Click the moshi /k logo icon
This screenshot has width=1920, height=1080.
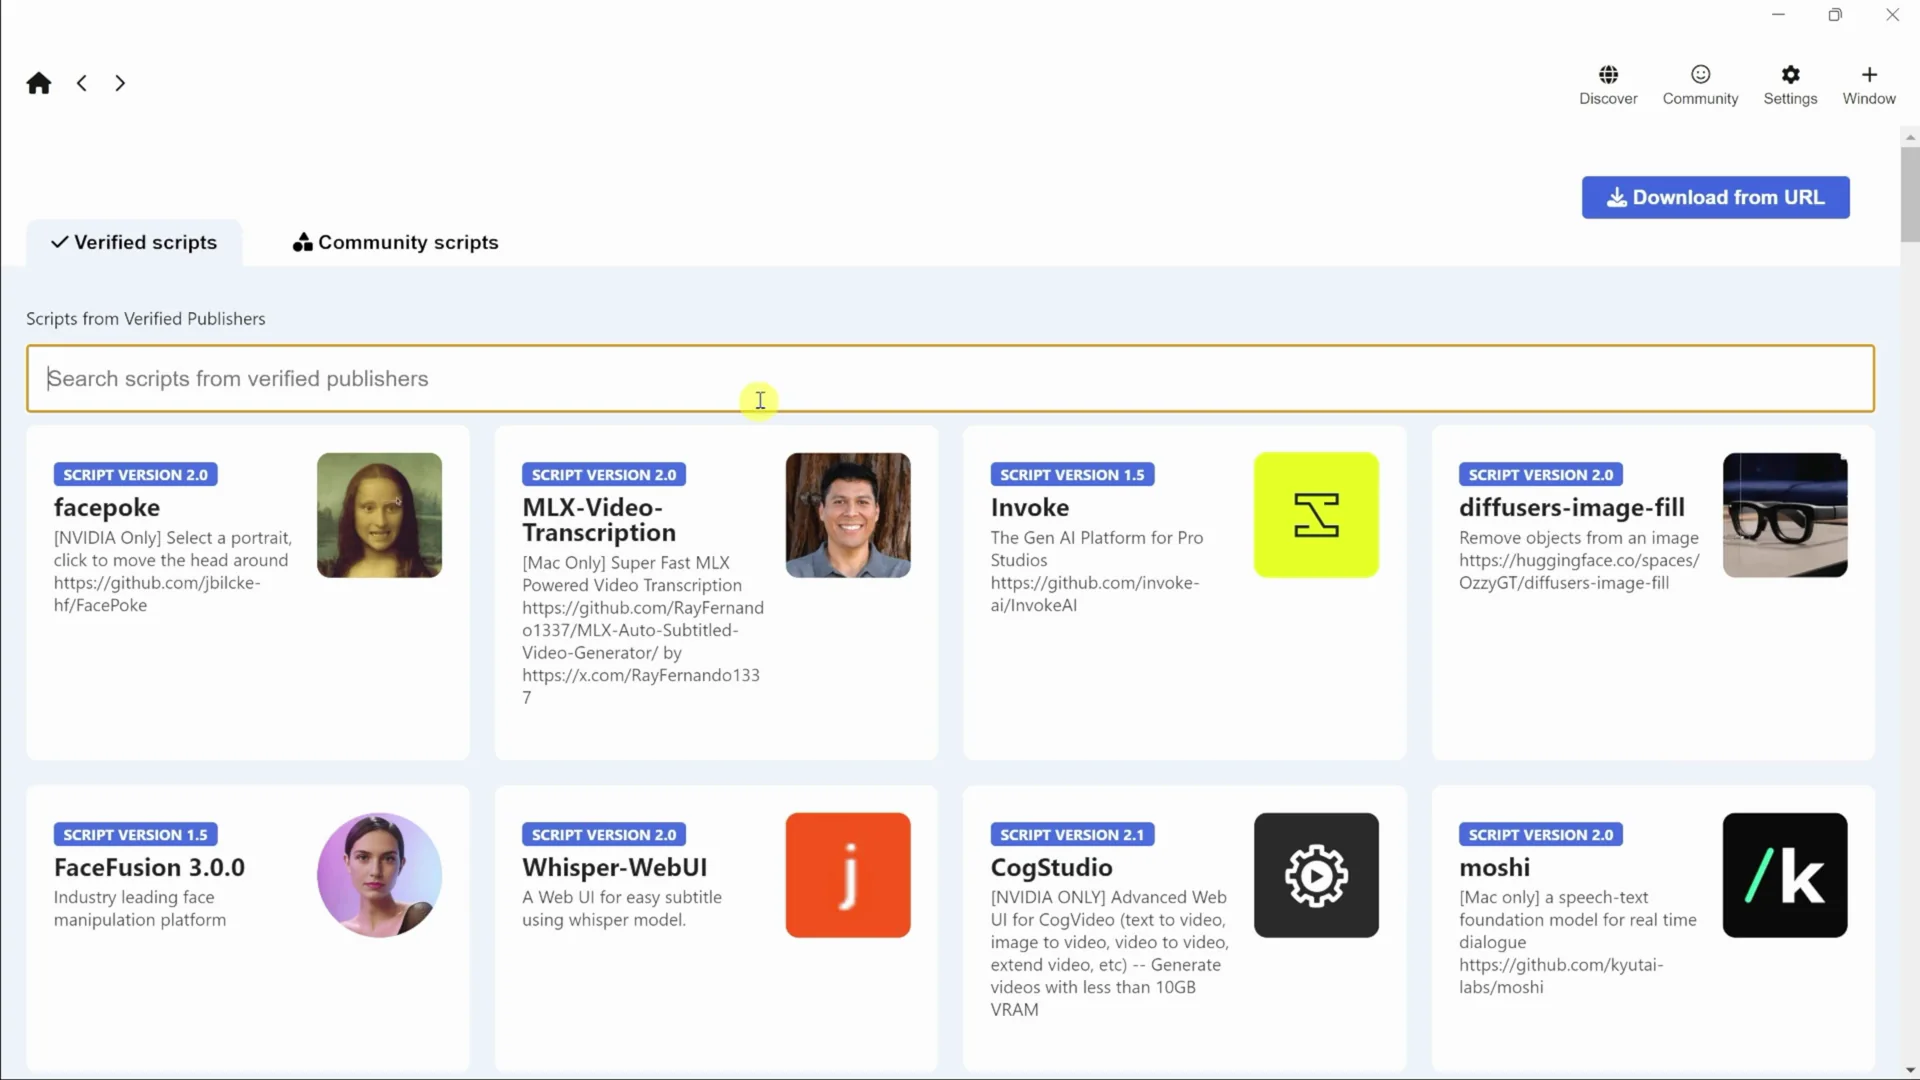pos(1785,875)
